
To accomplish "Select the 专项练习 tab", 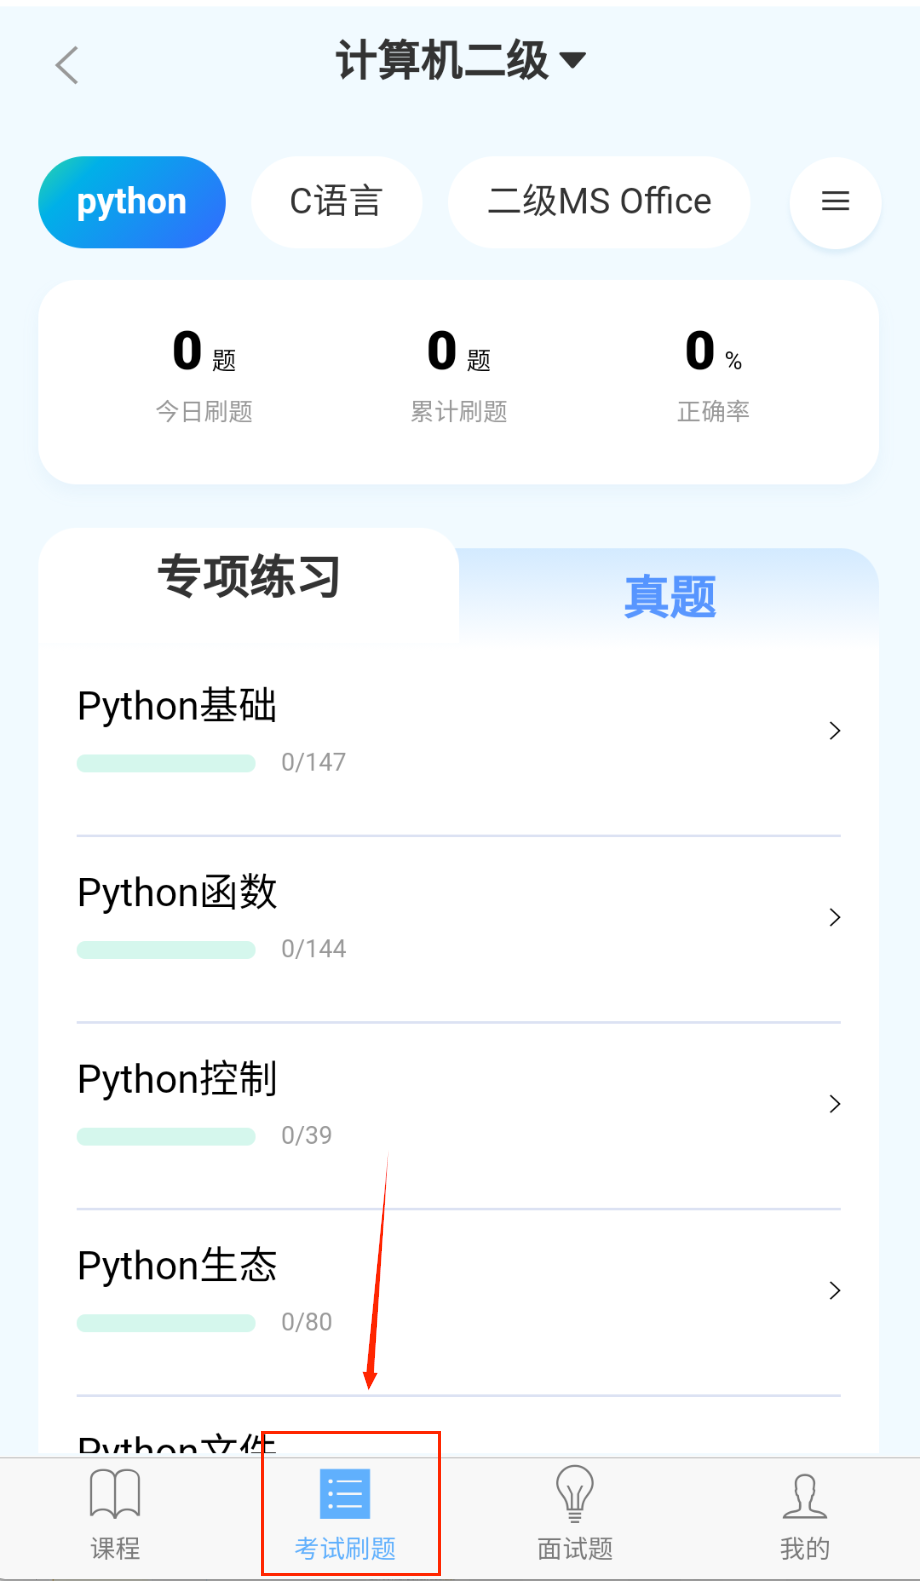I will click(249, 577).
